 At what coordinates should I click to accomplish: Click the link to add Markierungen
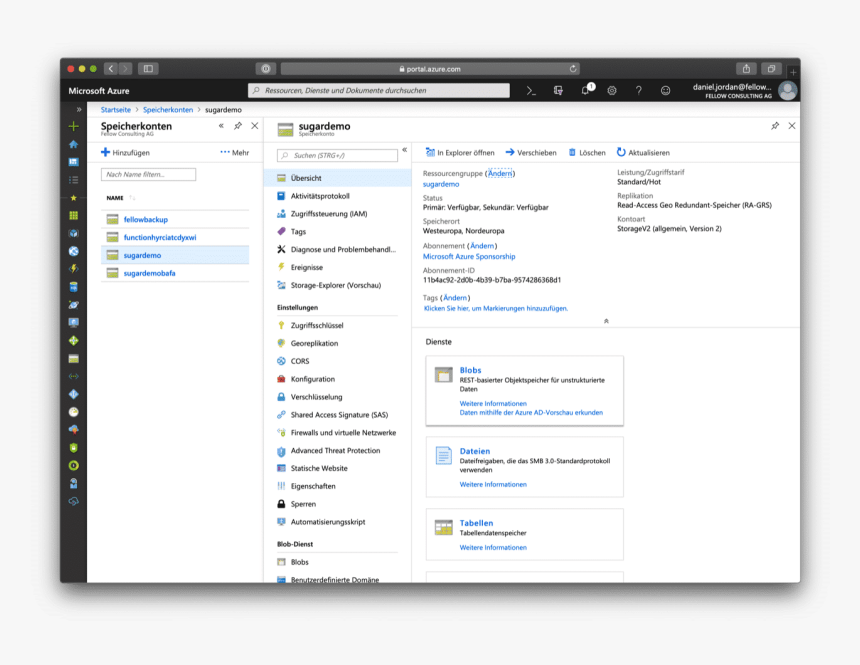(x=496, y=308)
